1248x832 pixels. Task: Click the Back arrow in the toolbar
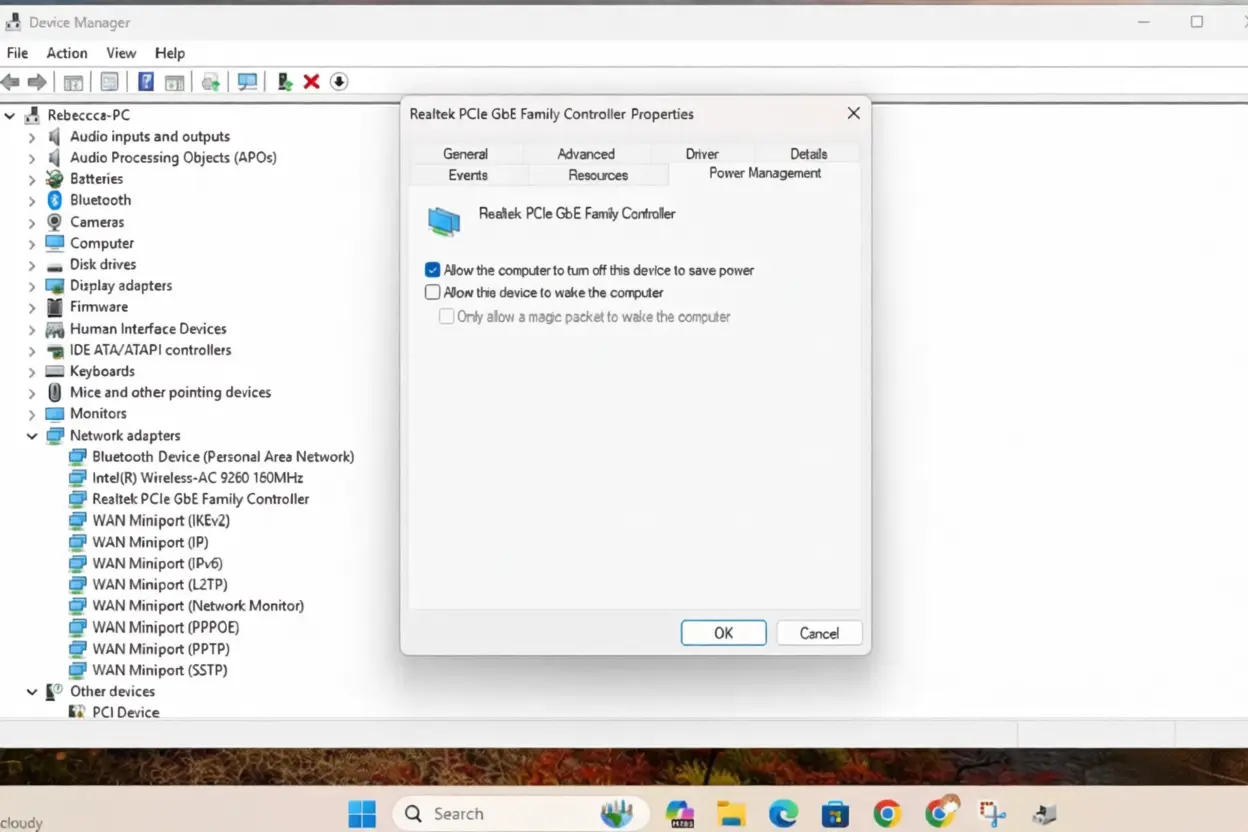coord(11,82)
